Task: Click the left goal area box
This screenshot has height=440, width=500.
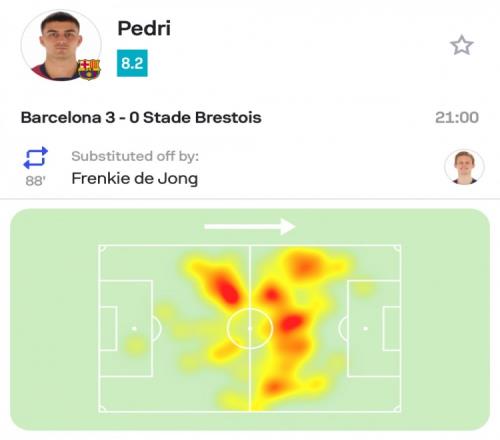Action: click(x=108, y=328)
